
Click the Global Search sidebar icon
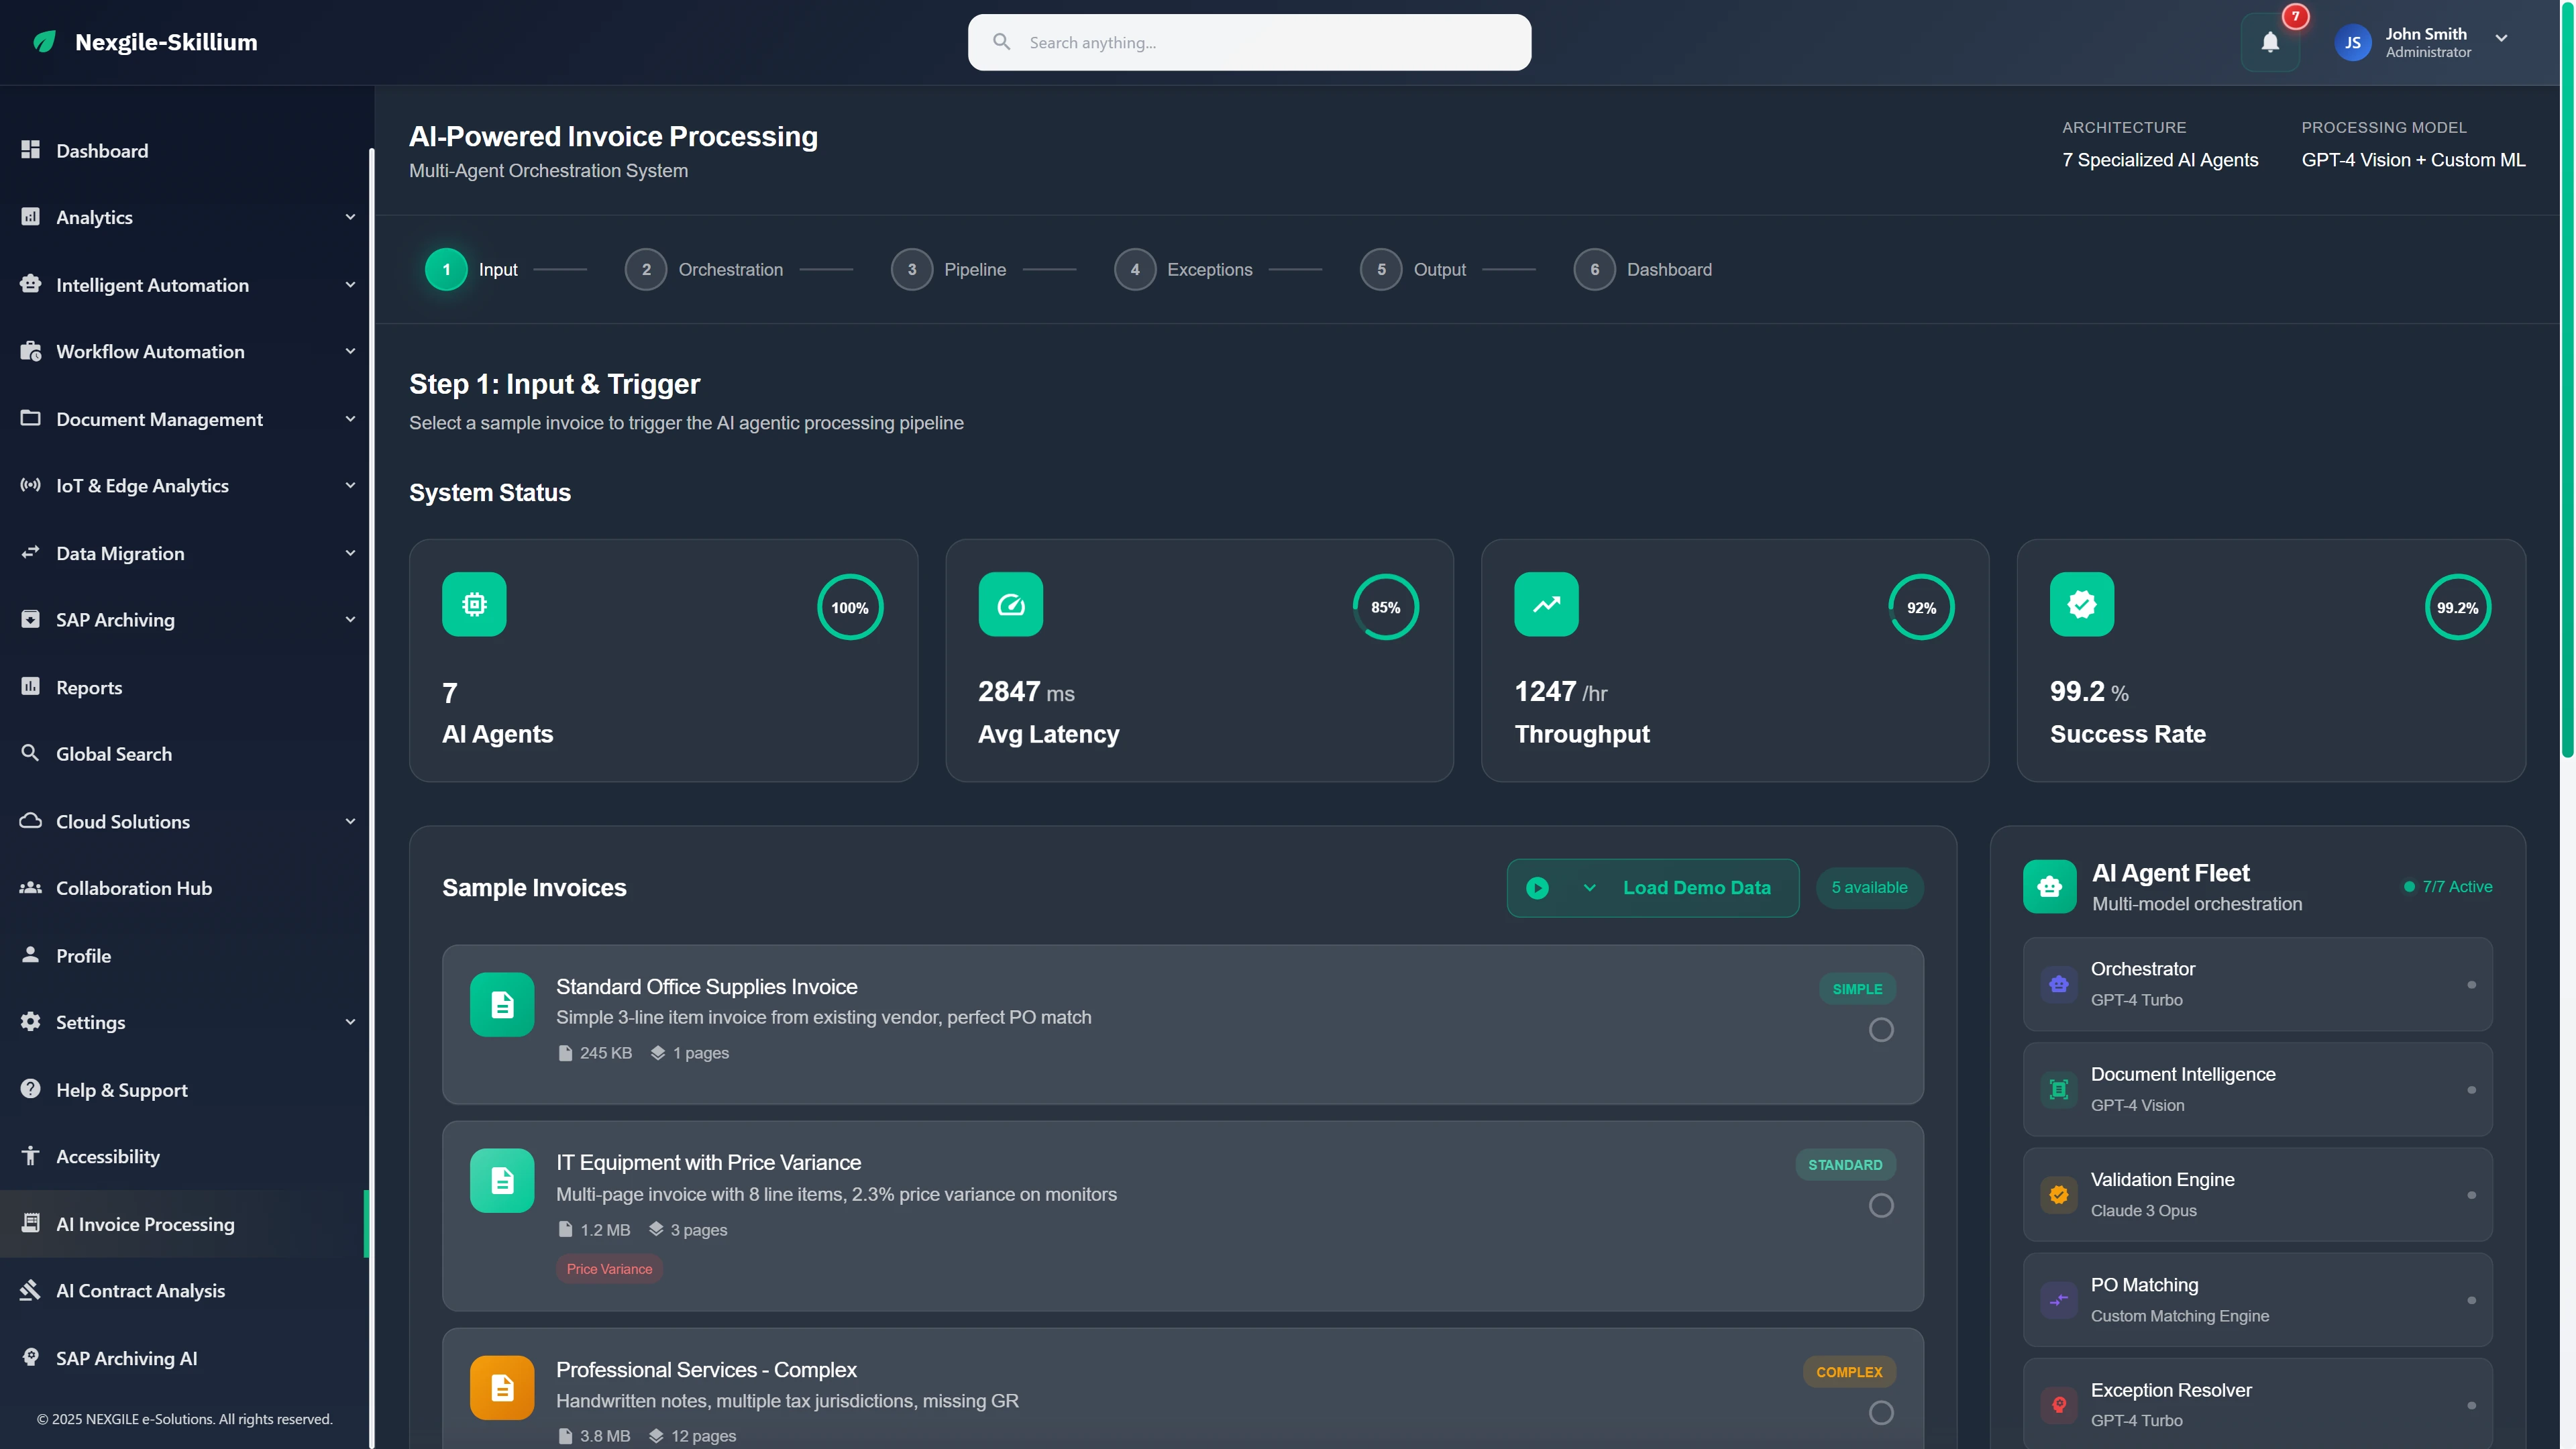[x=30, y=753]
